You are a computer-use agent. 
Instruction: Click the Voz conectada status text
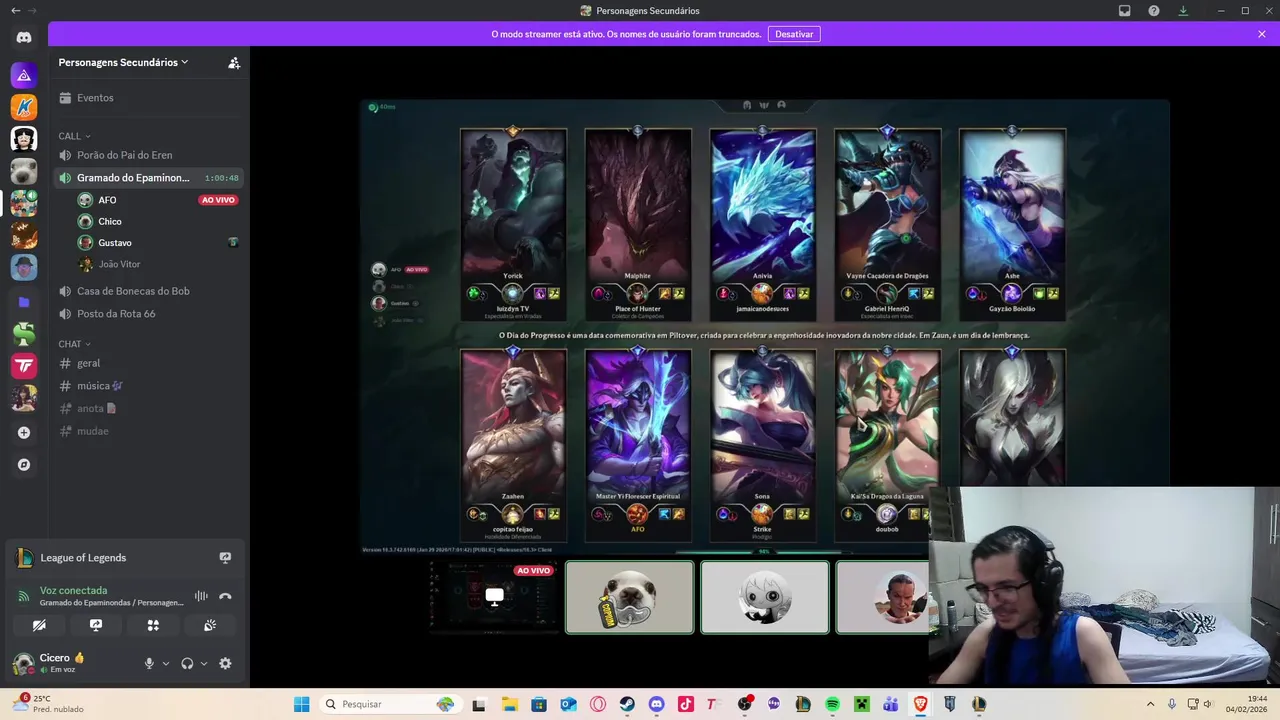[x=73, y=591]
